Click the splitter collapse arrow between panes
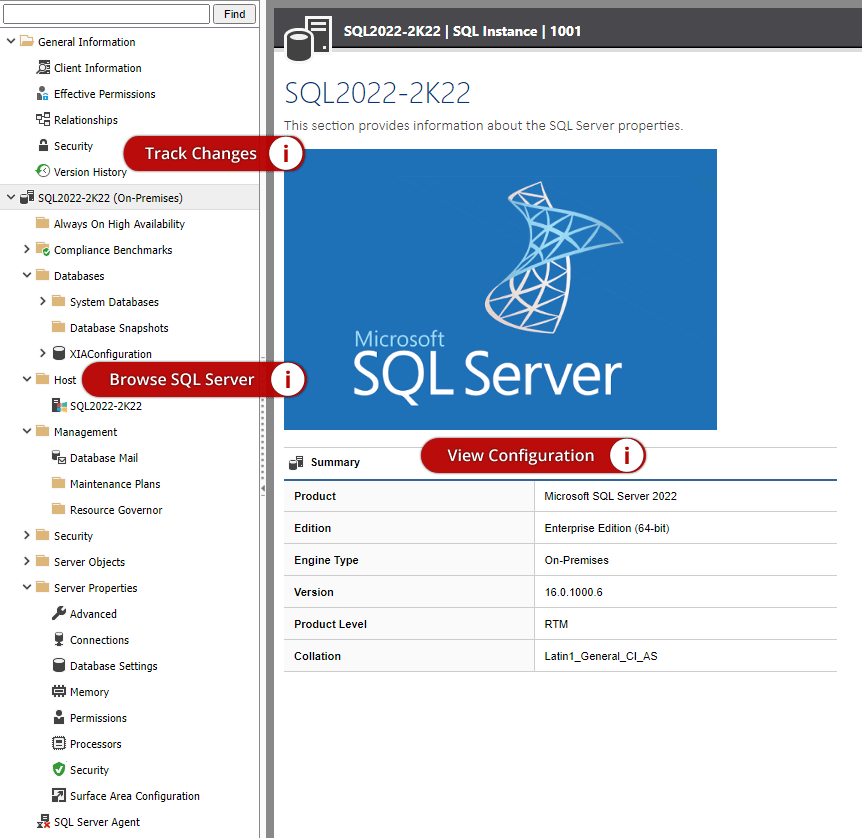The height and width of the screenshot is (838, 862). tap(263, 488)
